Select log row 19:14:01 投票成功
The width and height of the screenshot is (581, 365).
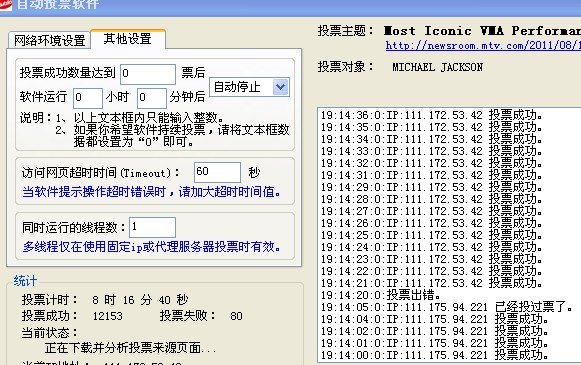click(x=435, y=343)
